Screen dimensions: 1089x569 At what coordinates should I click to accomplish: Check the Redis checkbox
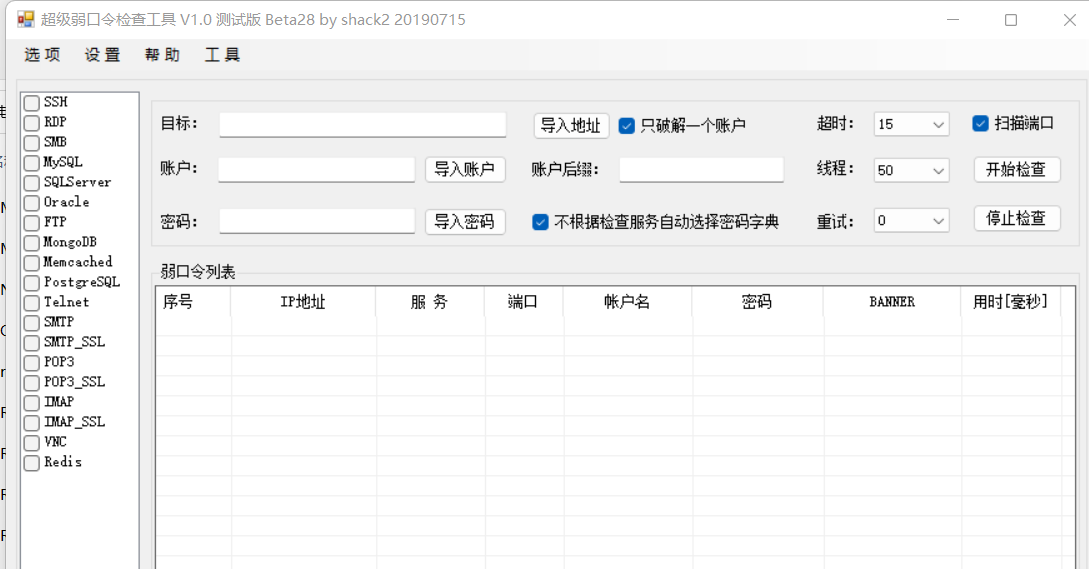31,463
